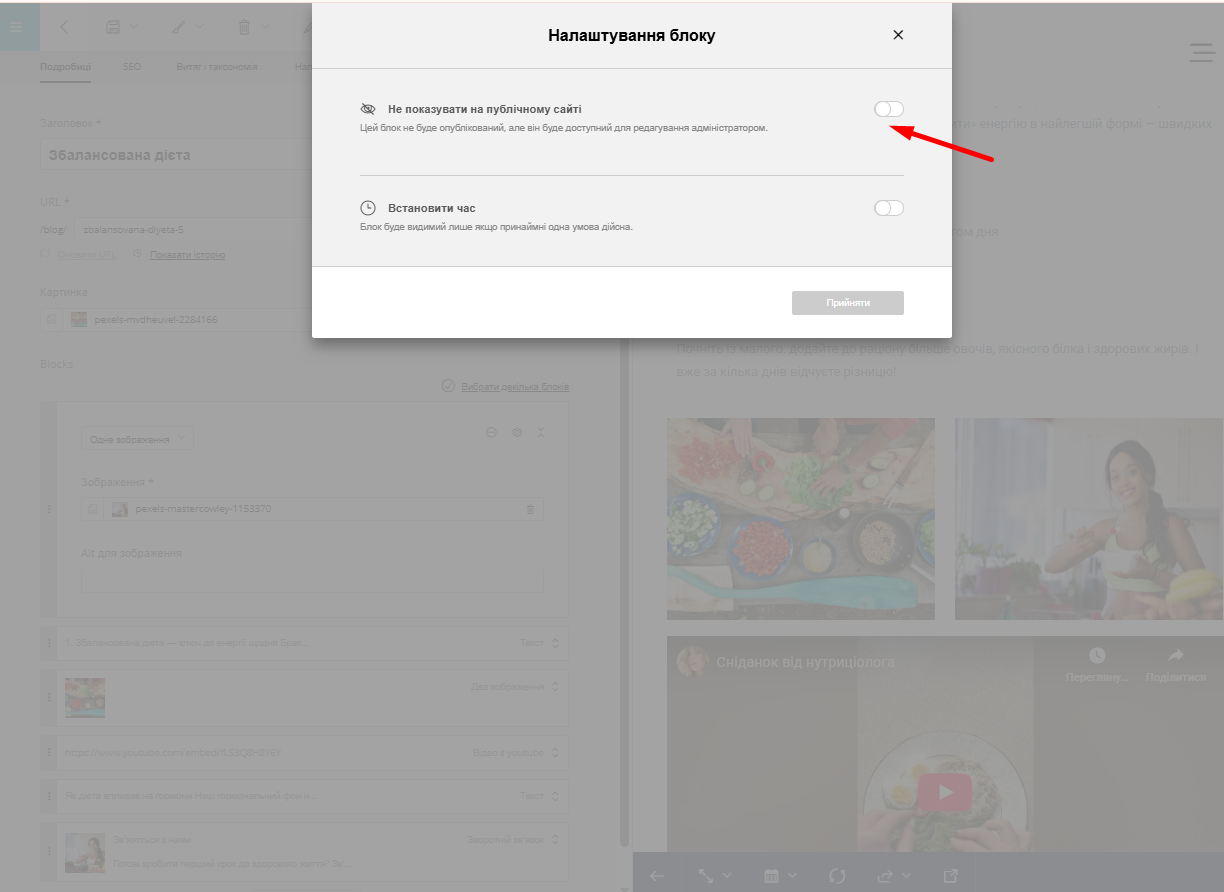Open preview in new window icon
Image resolution: width=1224 pixels, height=892 pixels.
pyautogui.click(x=950, y=876)
